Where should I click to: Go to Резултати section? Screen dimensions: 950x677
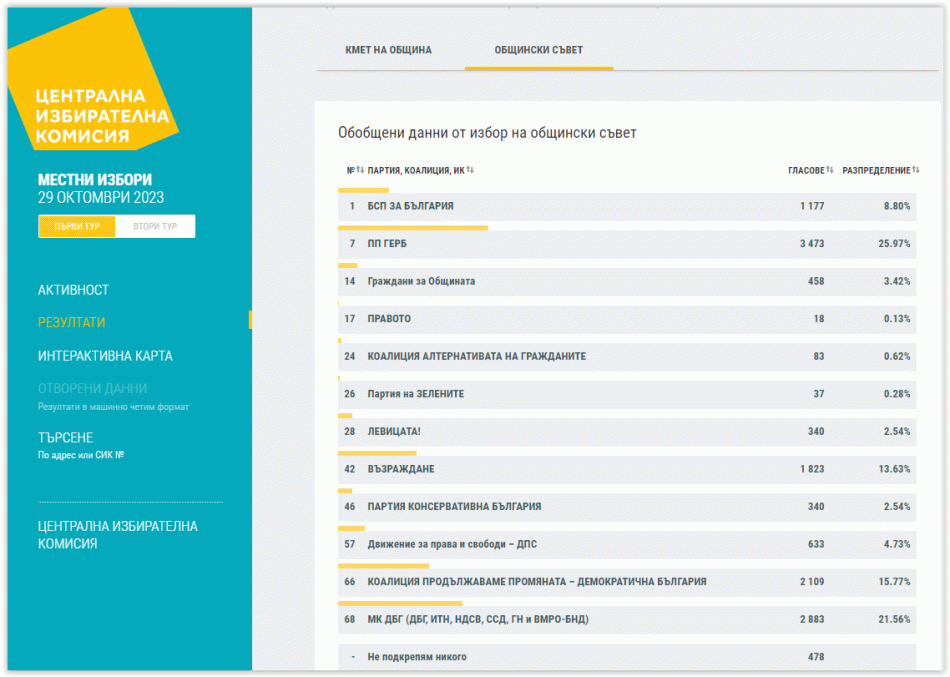71,322
